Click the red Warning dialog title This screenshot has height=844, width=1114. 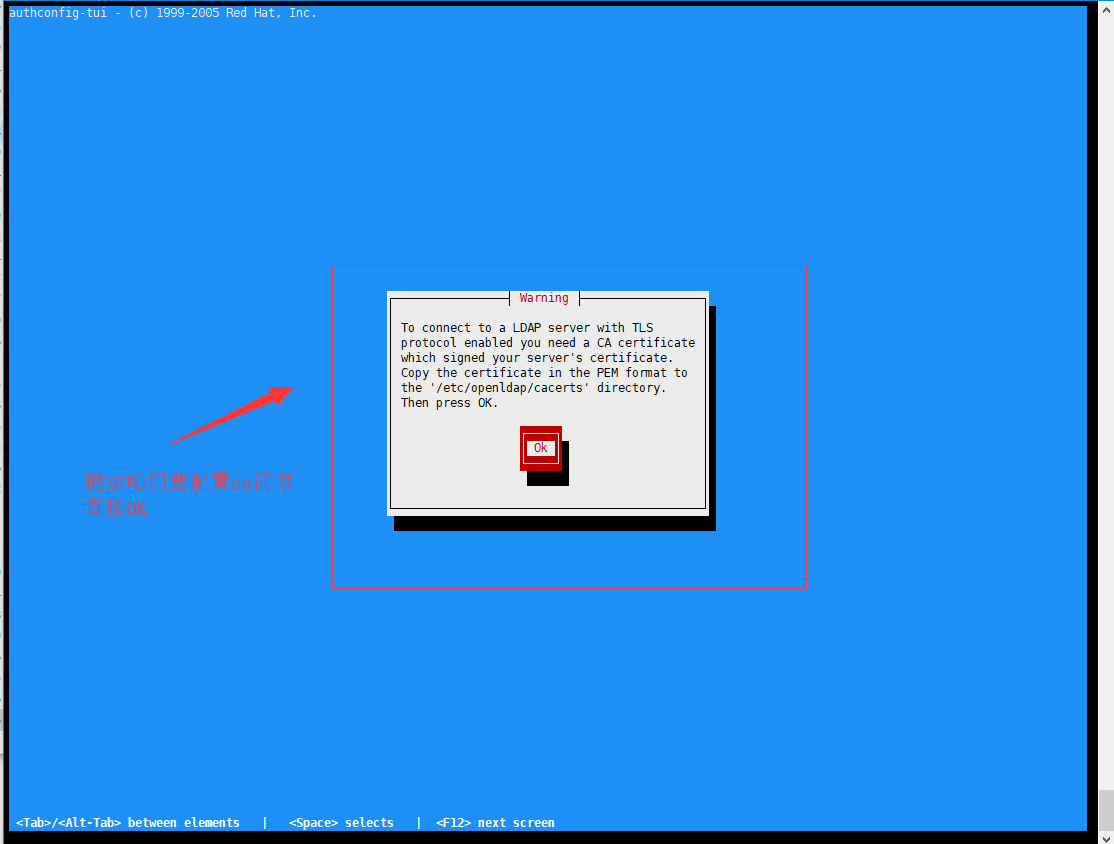[544, 298]
